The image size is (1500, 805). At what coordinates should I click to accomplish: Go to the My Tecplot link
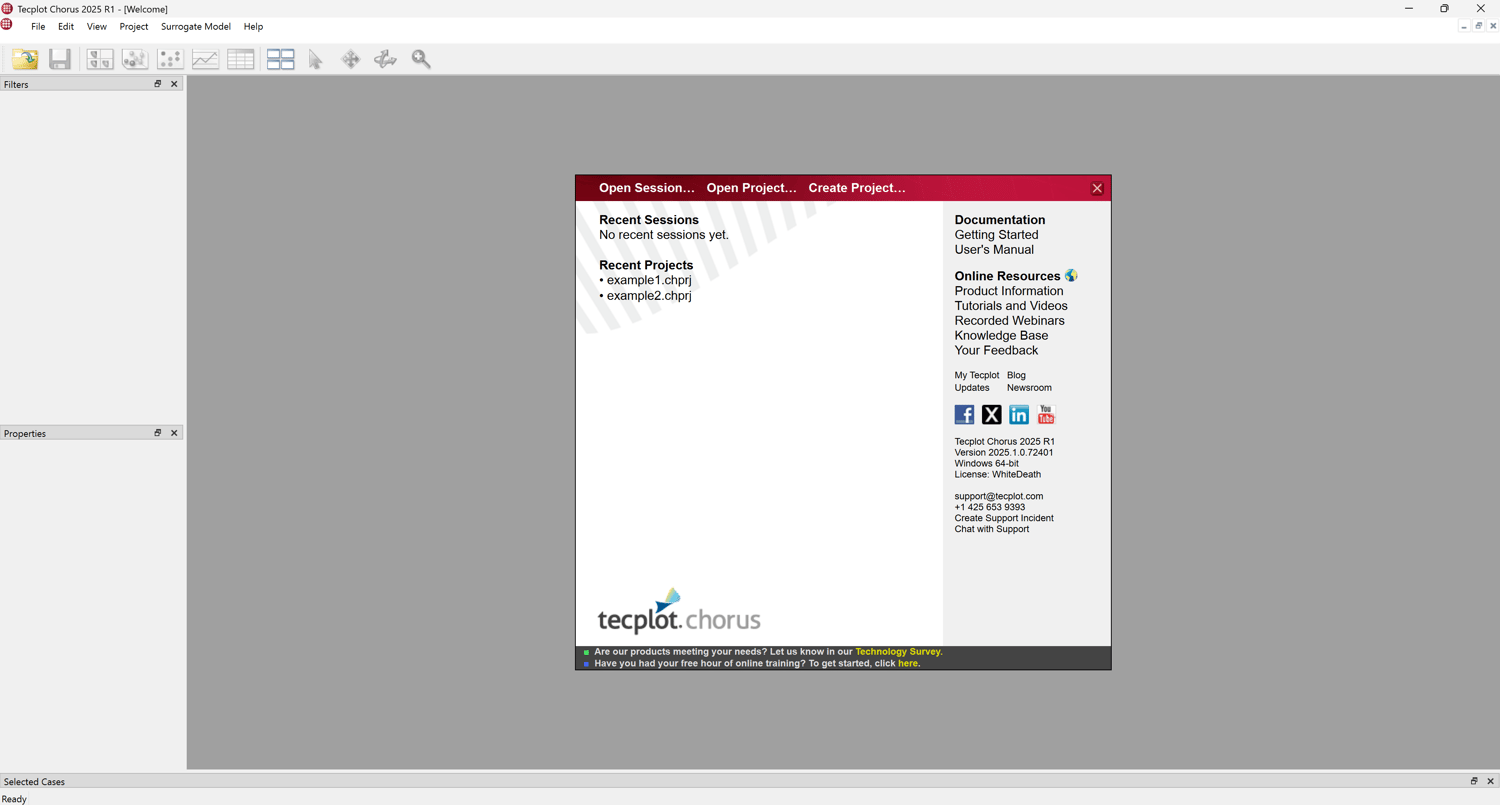pos(977,376)
